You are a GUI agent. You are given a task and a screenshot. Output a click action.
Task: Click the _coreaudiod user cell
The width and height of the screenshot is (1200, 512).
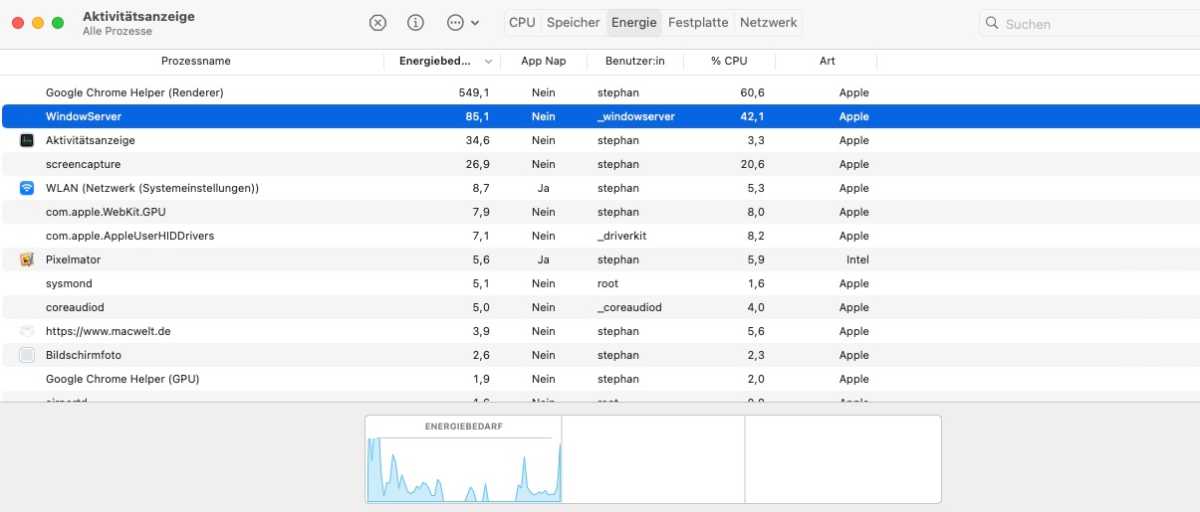tap(629, 307)
